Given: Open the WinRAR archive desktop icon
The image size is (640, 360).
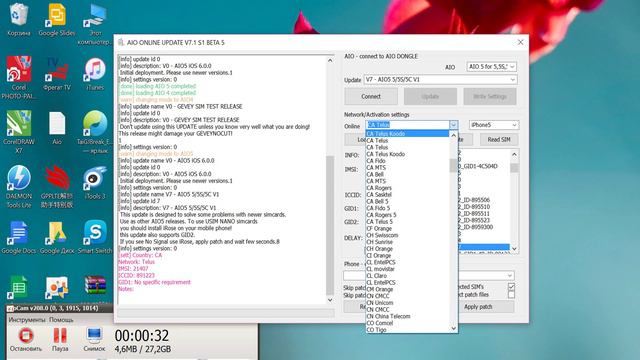Looking at the screenshot, I should [x=95, y=287].
